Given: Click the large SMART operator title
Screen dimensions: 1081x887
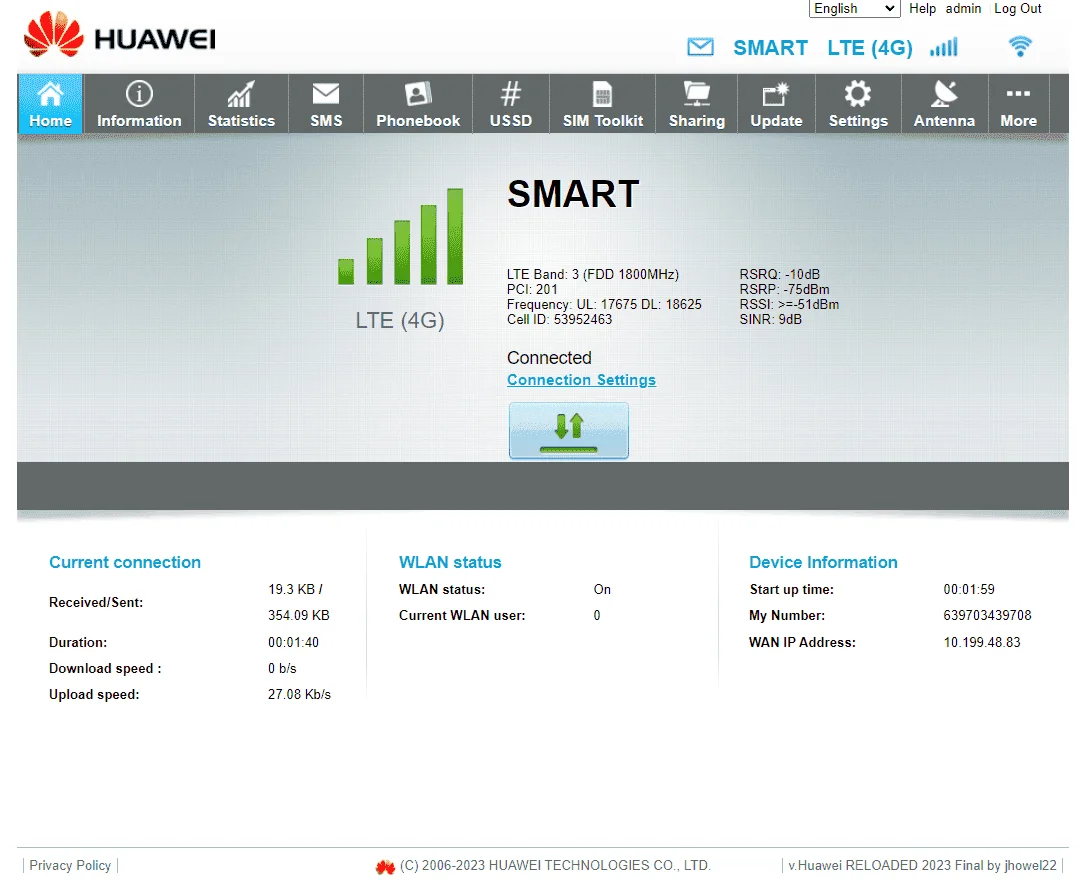Looking at the screenshot, I should [574, 194].
